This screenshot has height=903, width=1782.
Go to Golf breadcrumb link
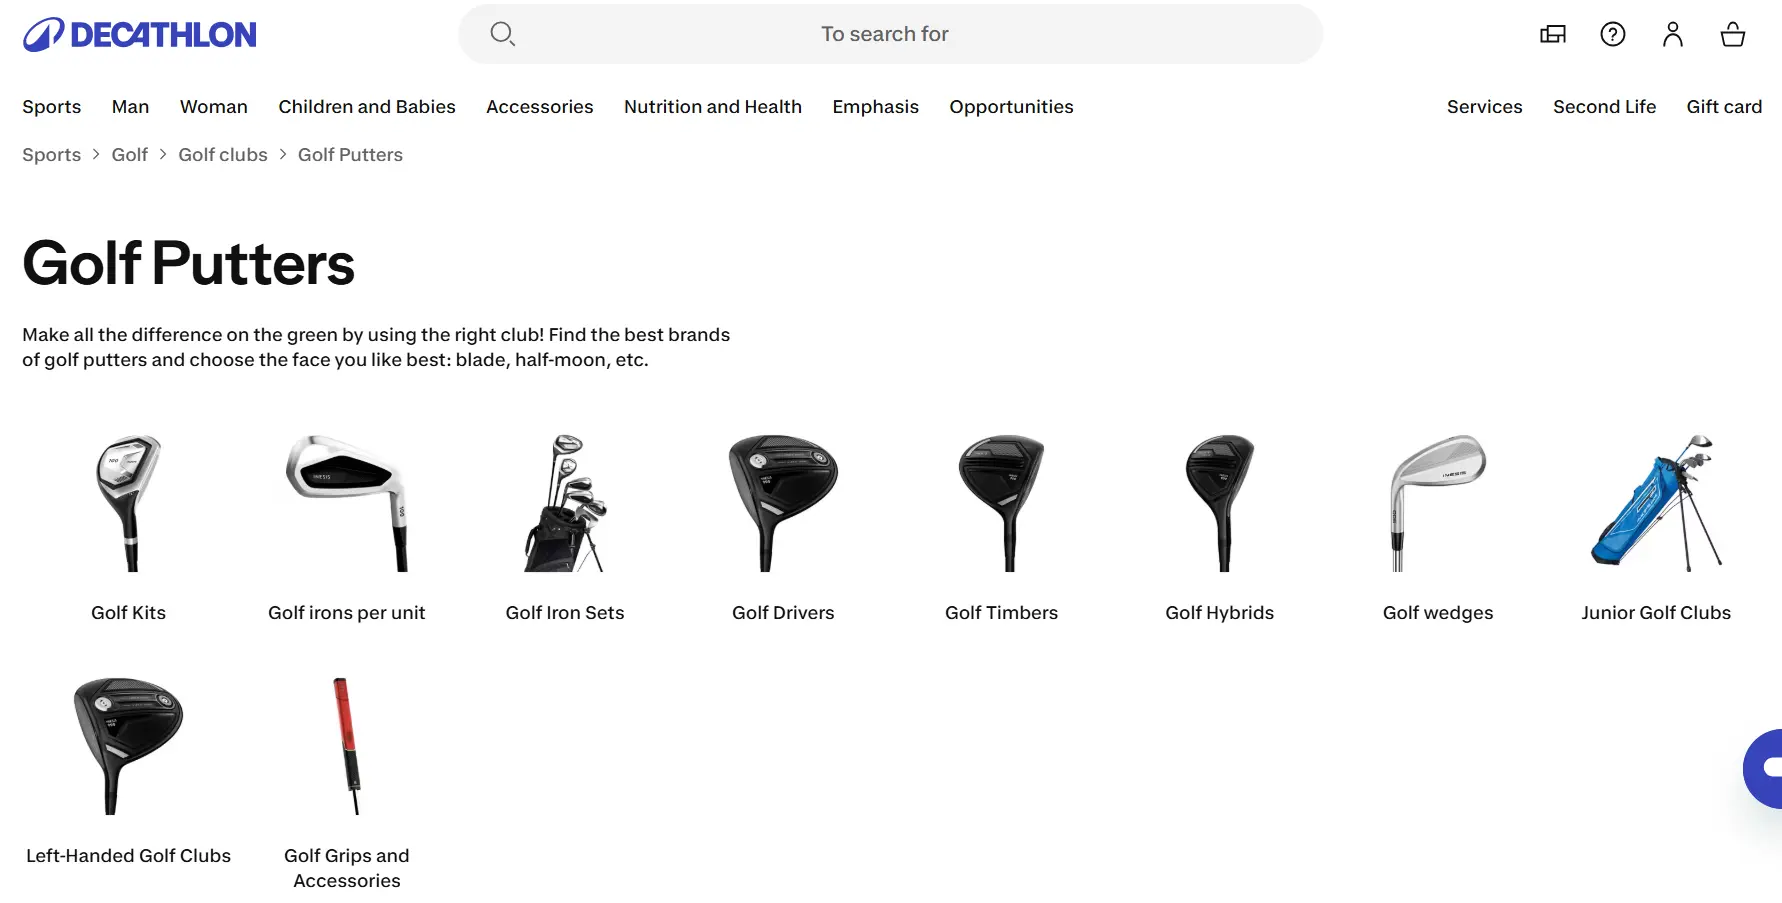[x=130, y=155]
